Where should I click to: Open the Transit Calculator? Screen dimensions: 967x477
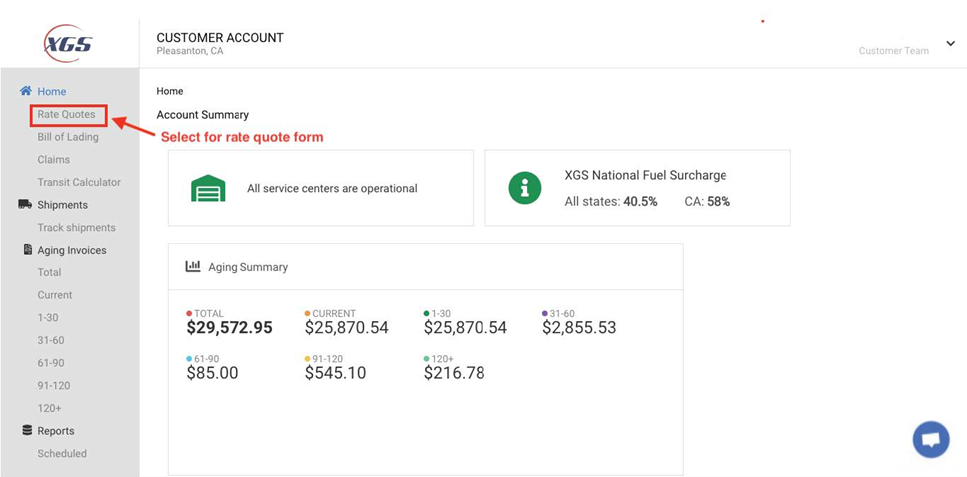click(79, 182)
